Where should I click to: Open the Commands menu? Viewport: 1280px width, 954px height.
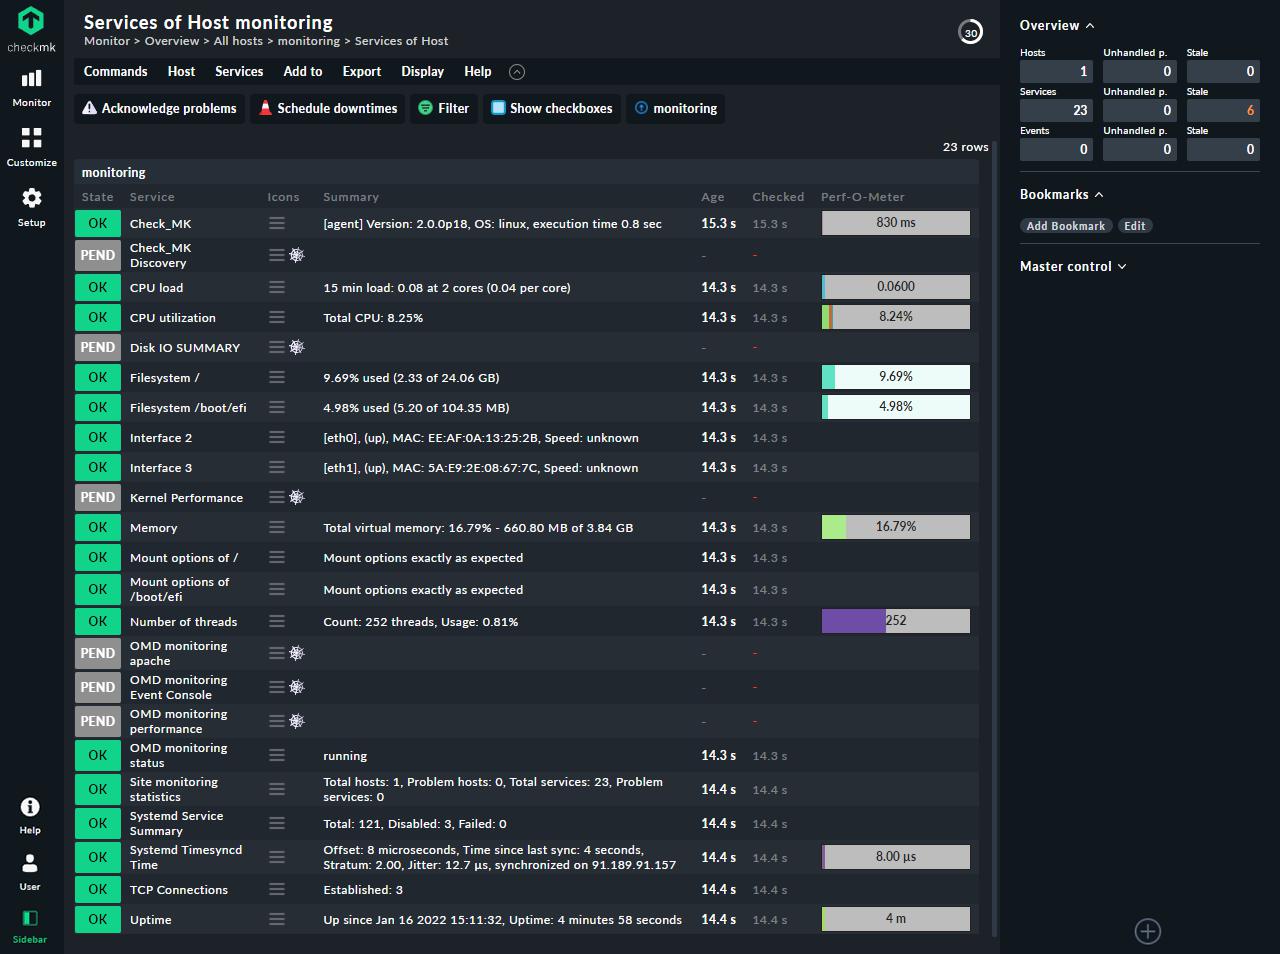(x=115, y=71)
